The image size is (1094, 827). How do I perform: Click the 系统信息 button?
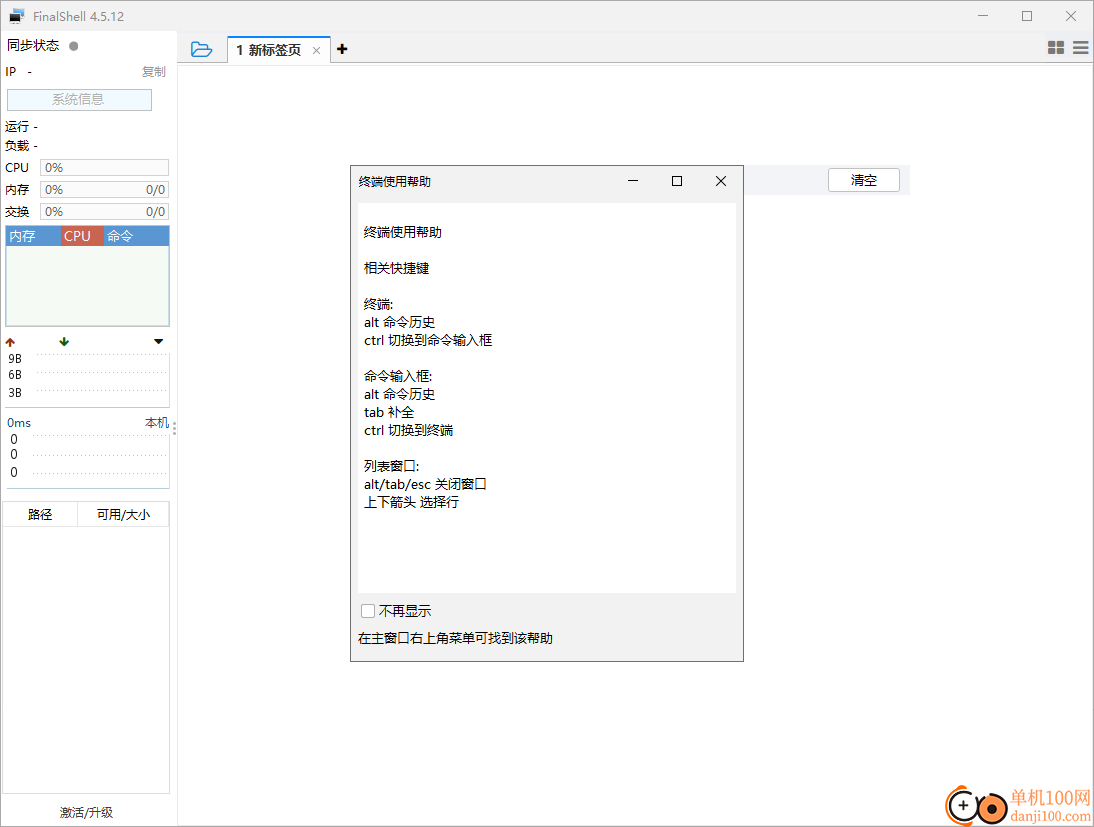(x=79, y=100)
